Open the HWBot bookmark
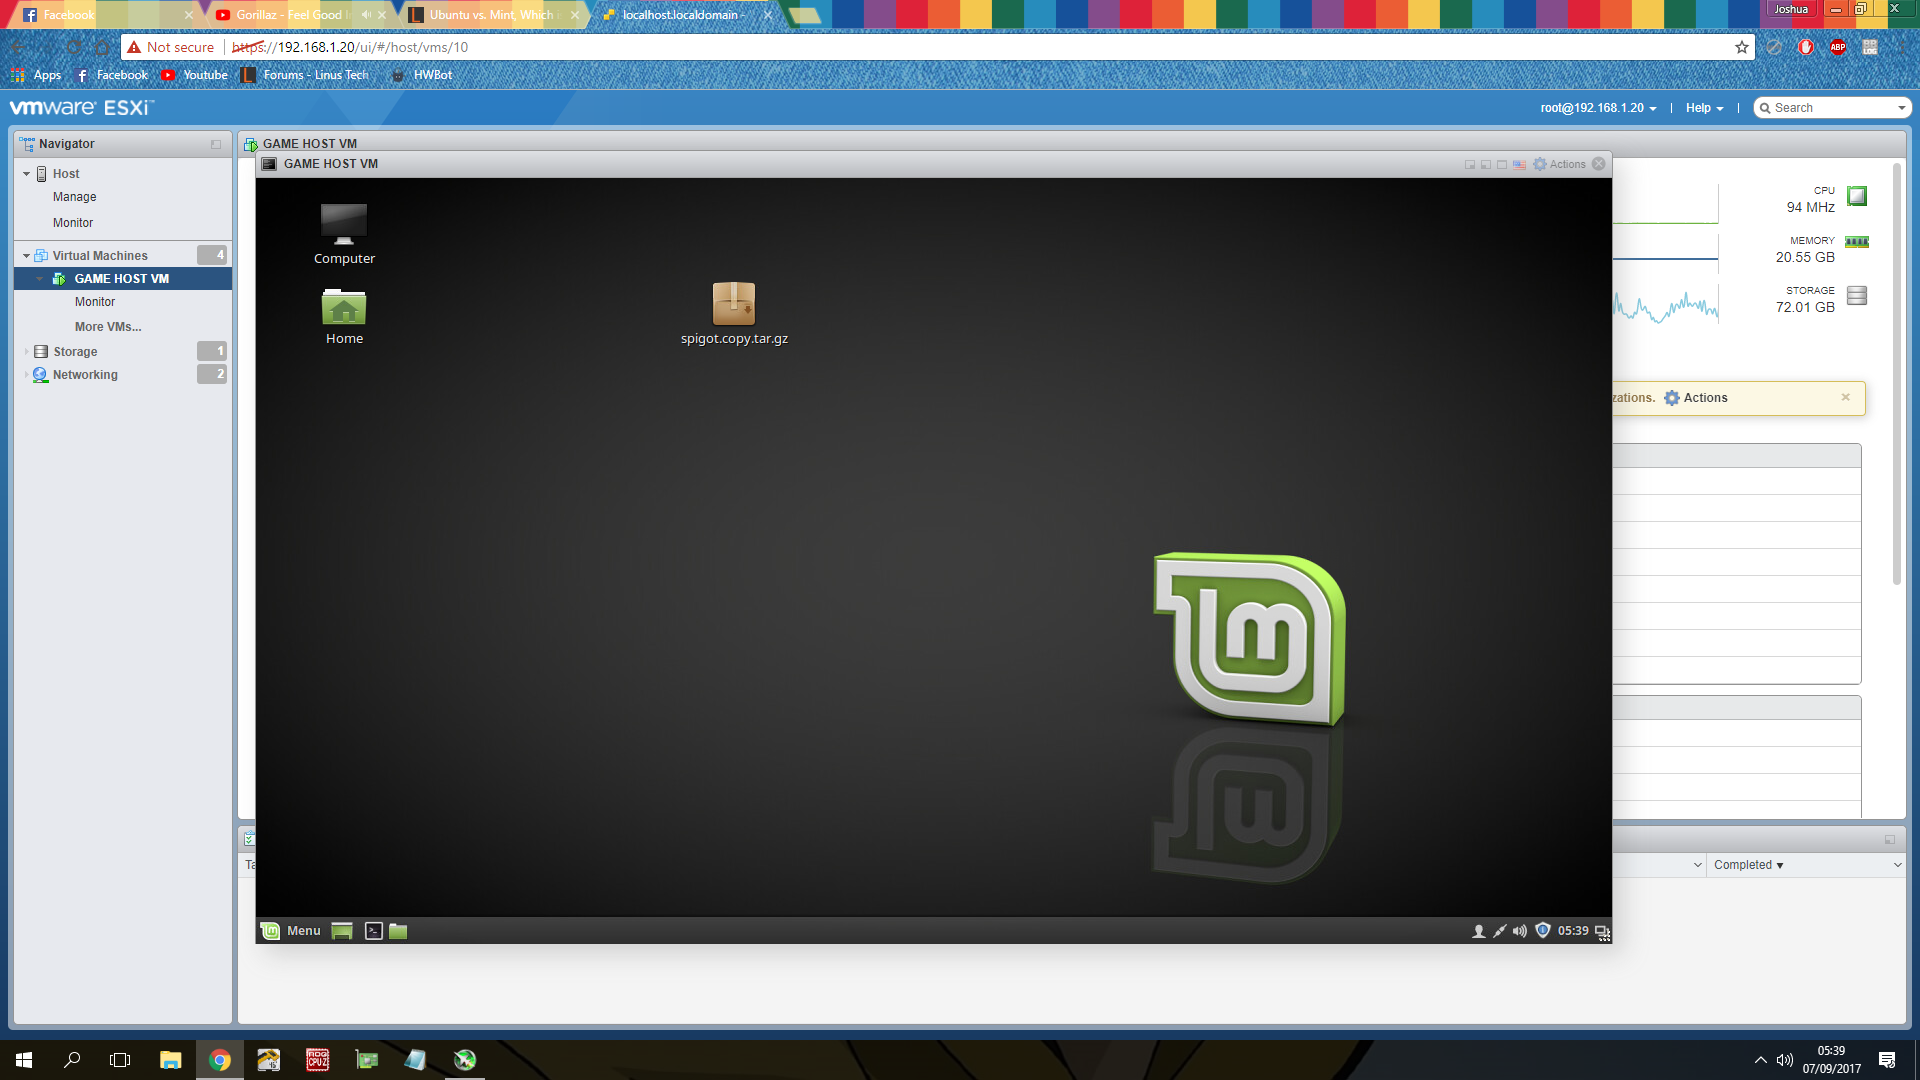 click(422, 75)
